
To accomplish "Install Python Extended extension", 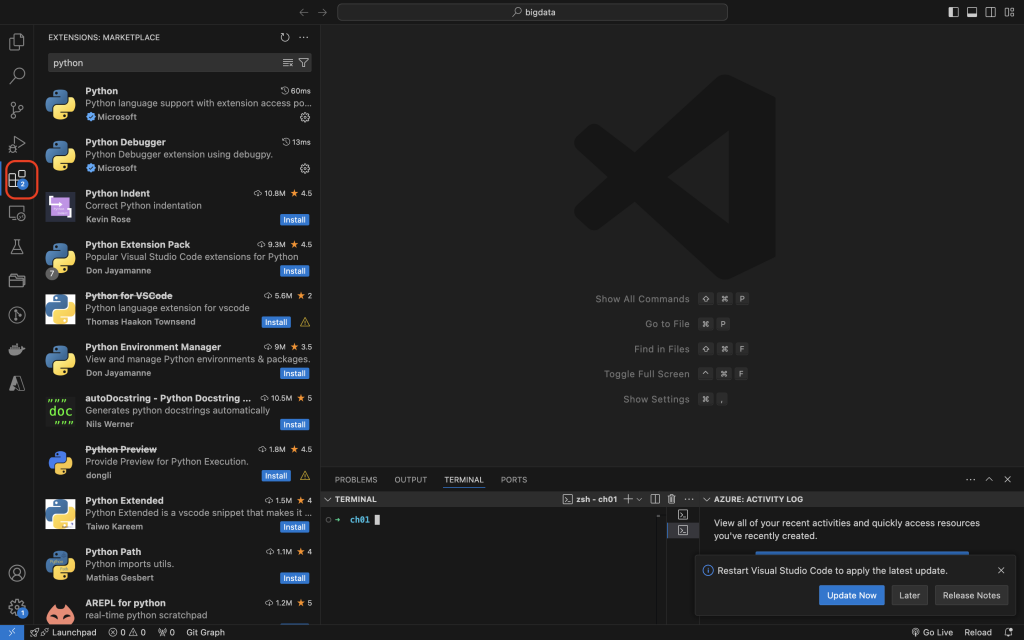I will click(295, 527).
